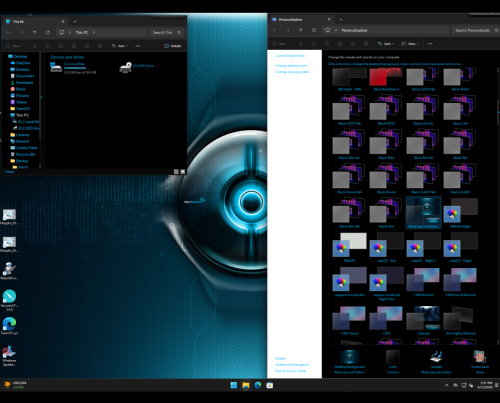Open the ellipsis menu in Personalization toolbar
The width and height of the screenshot is (500, 403).
[x=430, y=44]
